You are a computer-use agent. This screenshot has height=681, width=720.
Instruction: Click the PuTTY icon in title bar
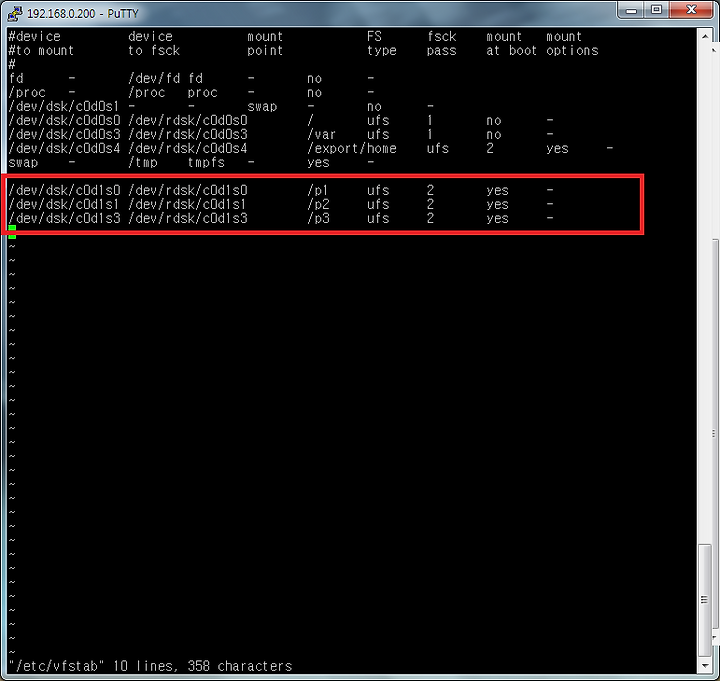click(x=14, y=13)
